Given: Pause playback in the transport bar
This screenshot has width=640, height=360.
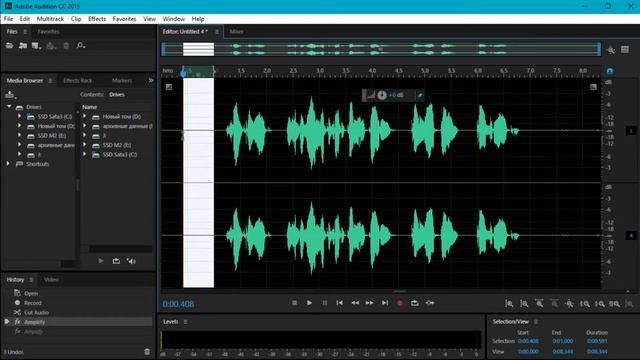Looking at the screenshot, I should click(324, 303).
